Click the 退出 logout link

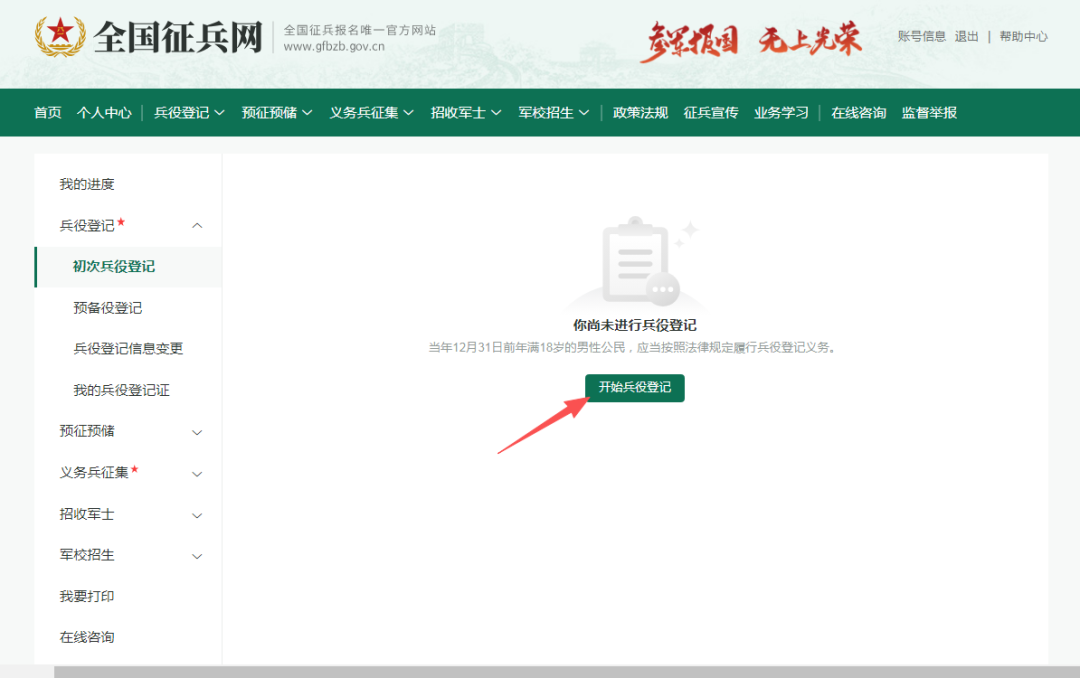tap(966, 35)
